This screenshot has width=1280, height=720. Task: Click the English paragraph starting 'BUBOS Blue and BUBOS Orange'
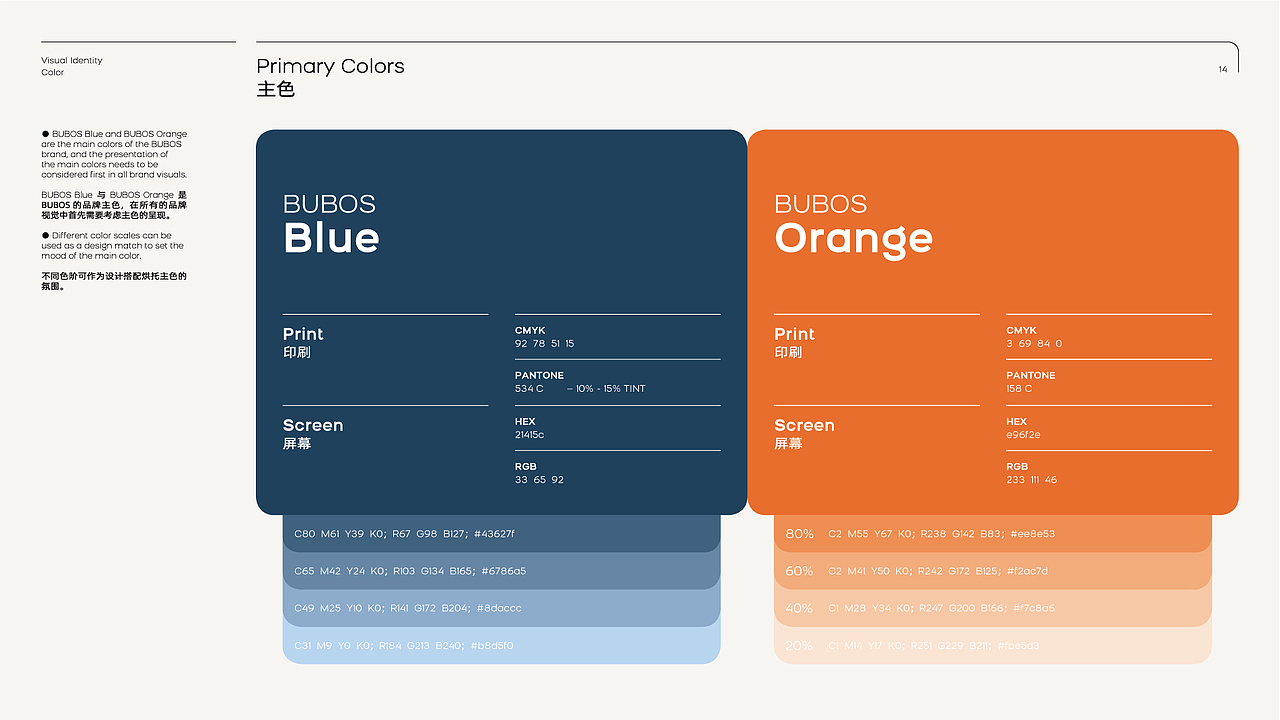click(114, 154)
